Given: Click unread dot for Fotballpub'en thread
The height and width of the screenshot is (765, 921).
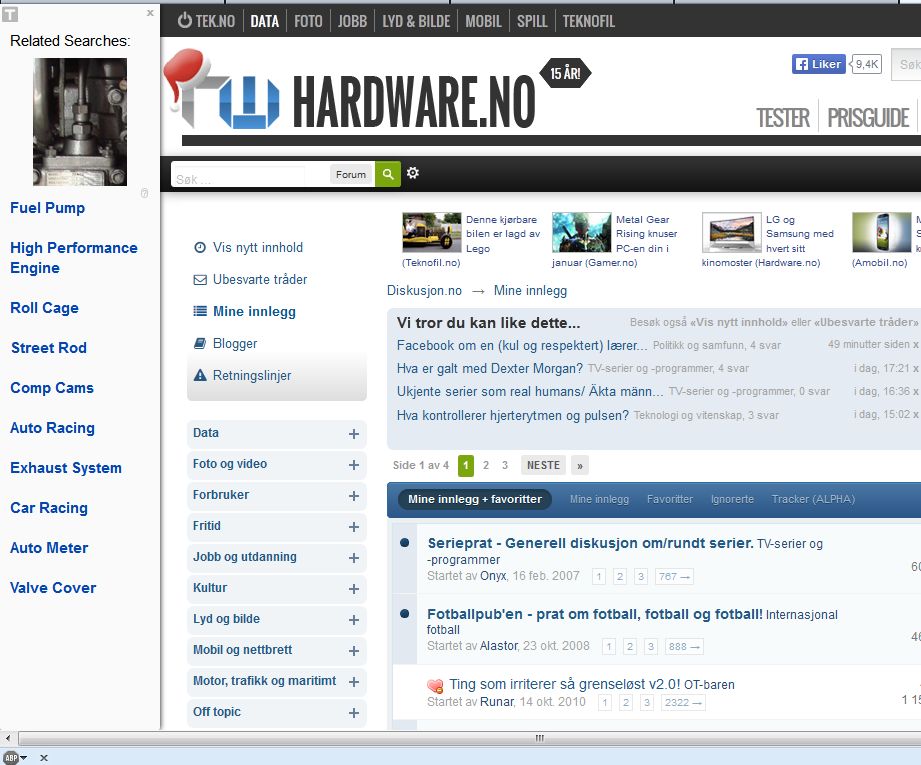Looking at the screenshot, I should coord(405,613).
